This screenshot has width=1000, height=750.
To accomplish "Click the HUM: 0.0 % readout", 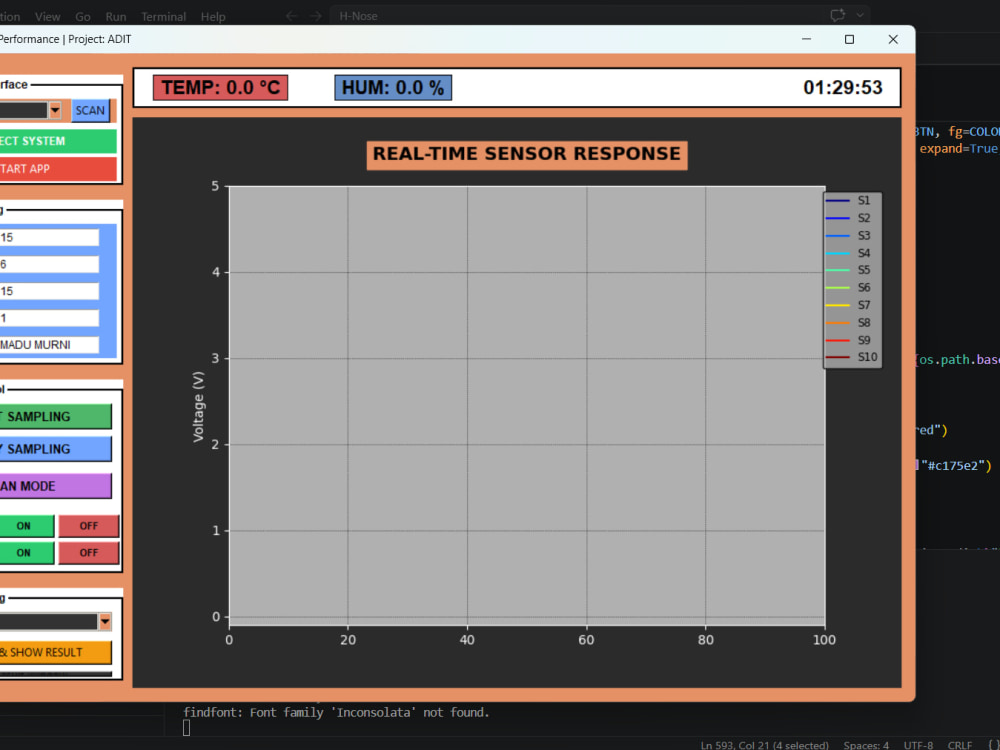I will [x=393, y=87].
